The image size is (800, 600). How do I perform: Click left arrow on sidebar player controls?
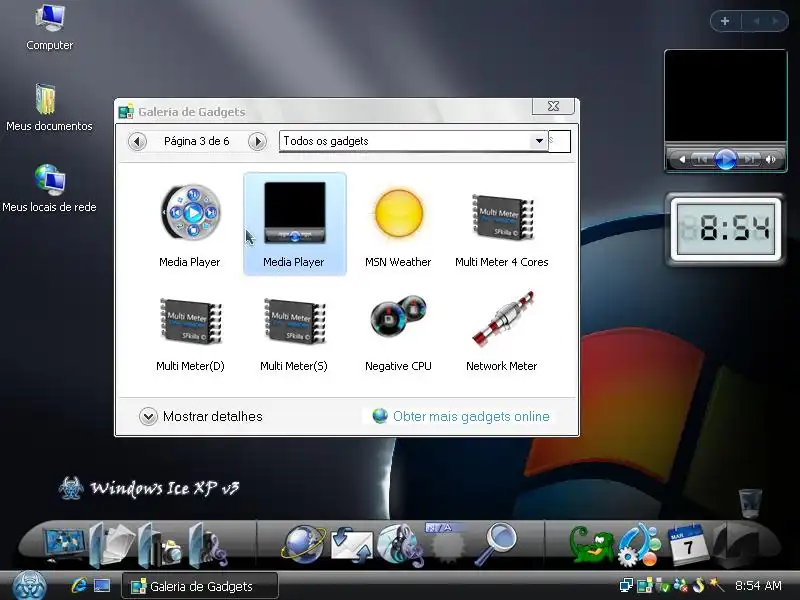pos(682,160)
